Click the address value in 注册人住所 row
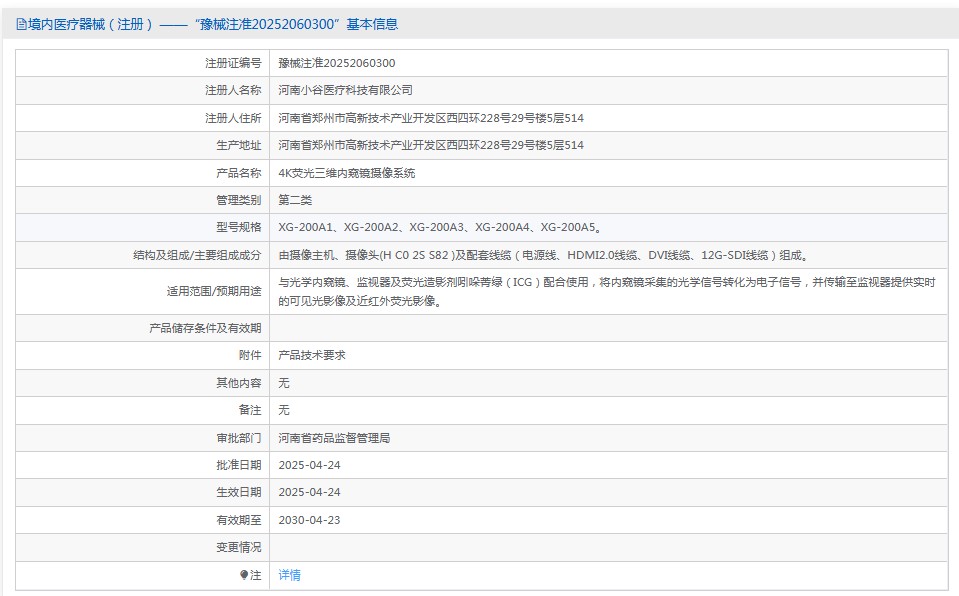Image resolution: width=959 pixels, height=596 pixels. tap(431, 118)
